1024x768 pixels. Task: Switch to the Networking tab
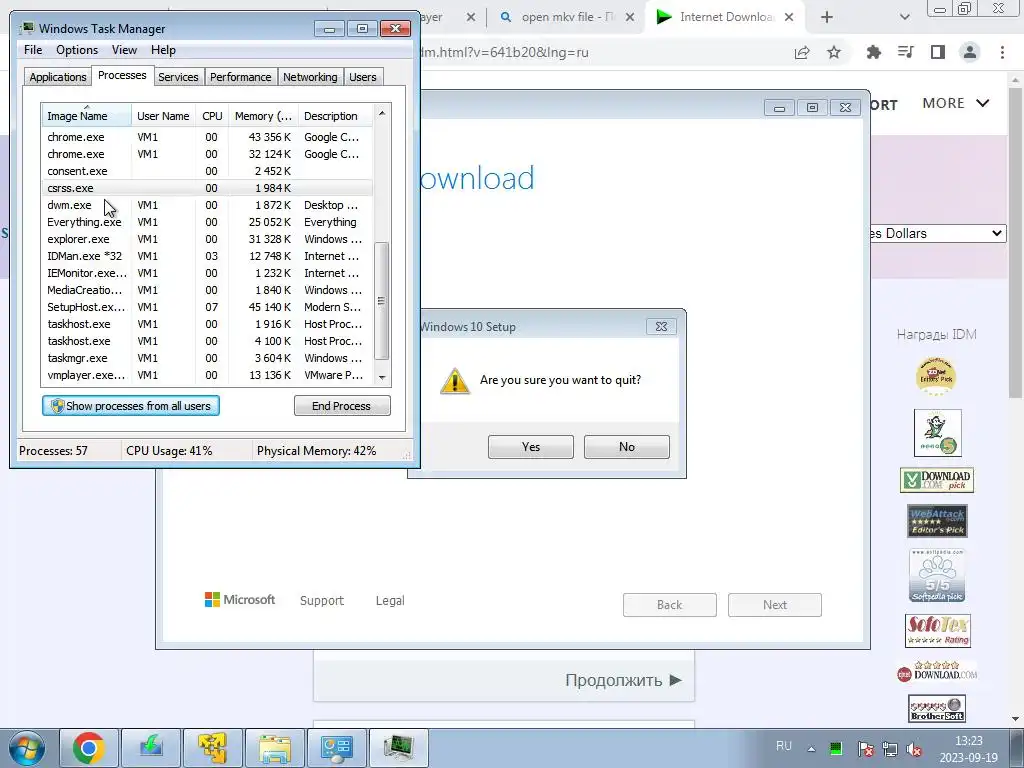[310, 76]
